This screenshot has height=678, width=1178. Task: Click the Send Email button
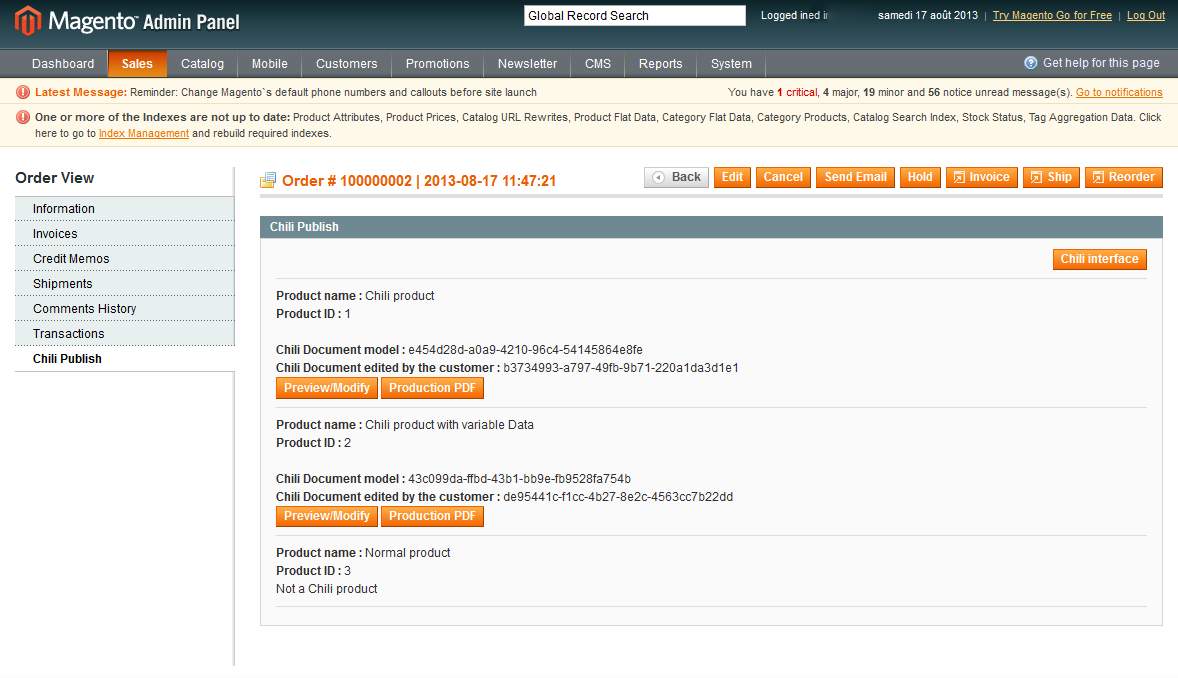[x=855, y=177]
